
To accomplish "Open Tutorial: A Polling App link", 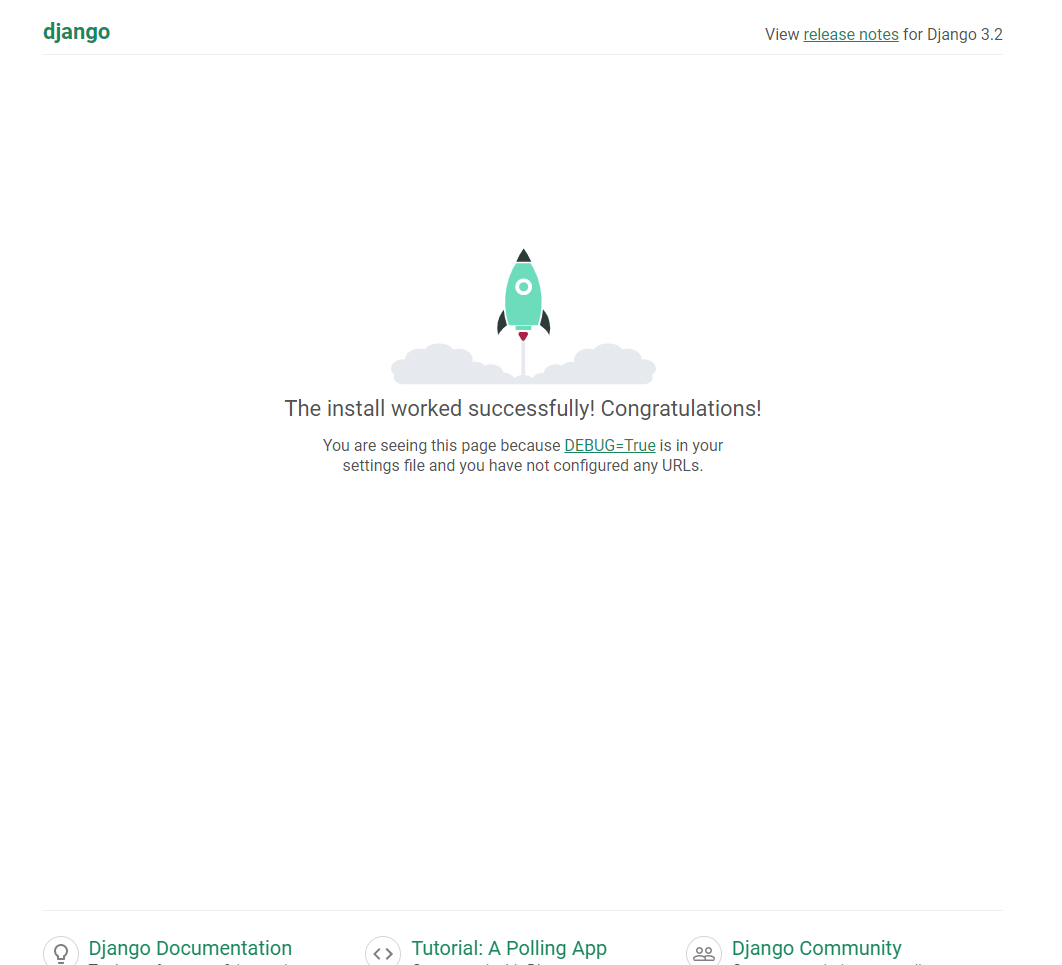I will (x=509, y=948).
